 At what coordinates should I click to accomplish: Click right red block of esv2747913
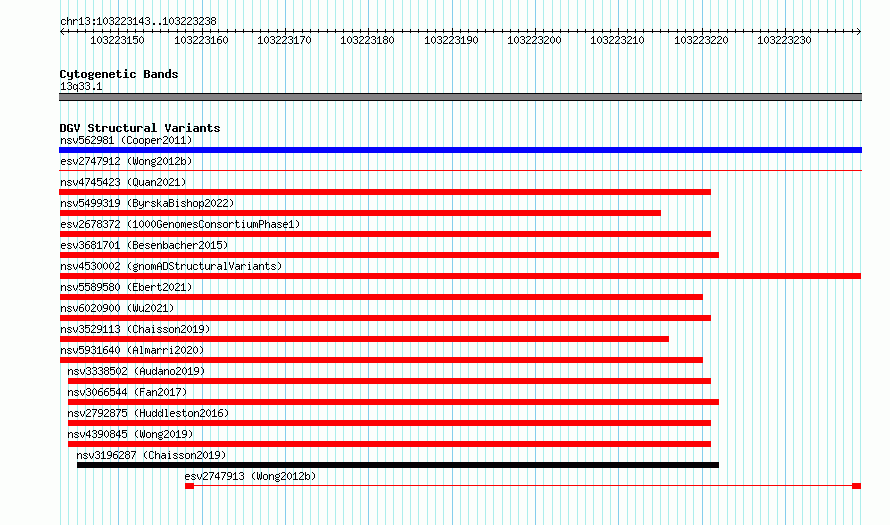click(x=857, y=486)
